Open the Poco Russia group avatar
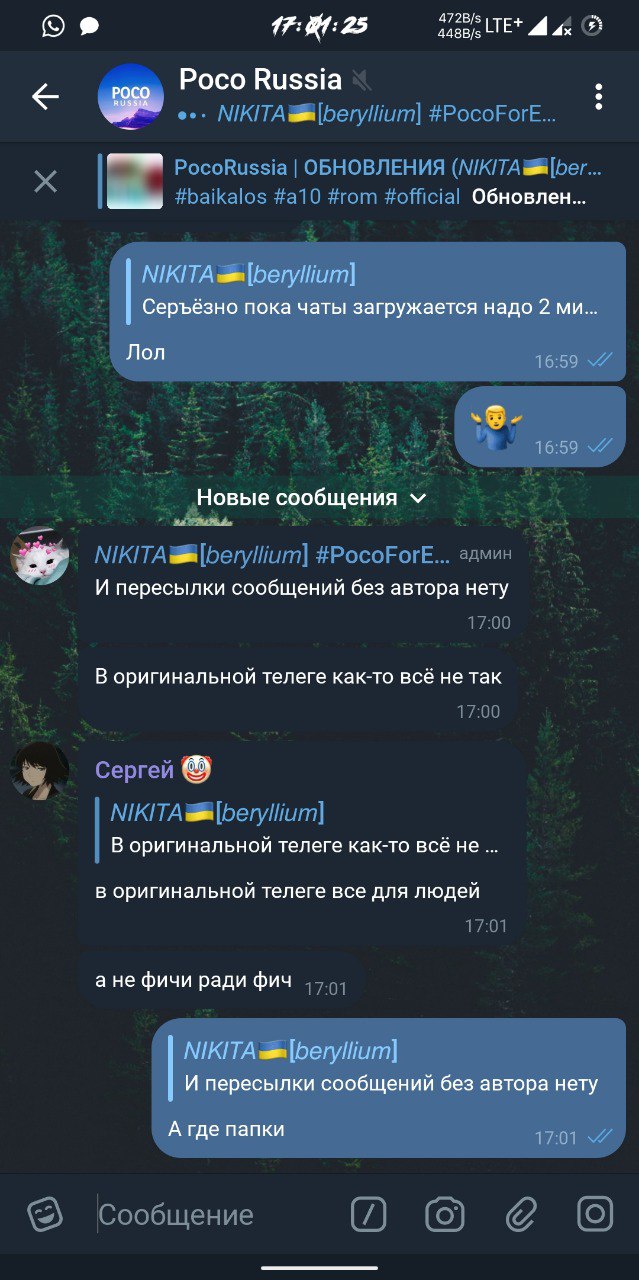Image resolution: width=639 pixels, height=1280 pixels. tap(130, 97)
